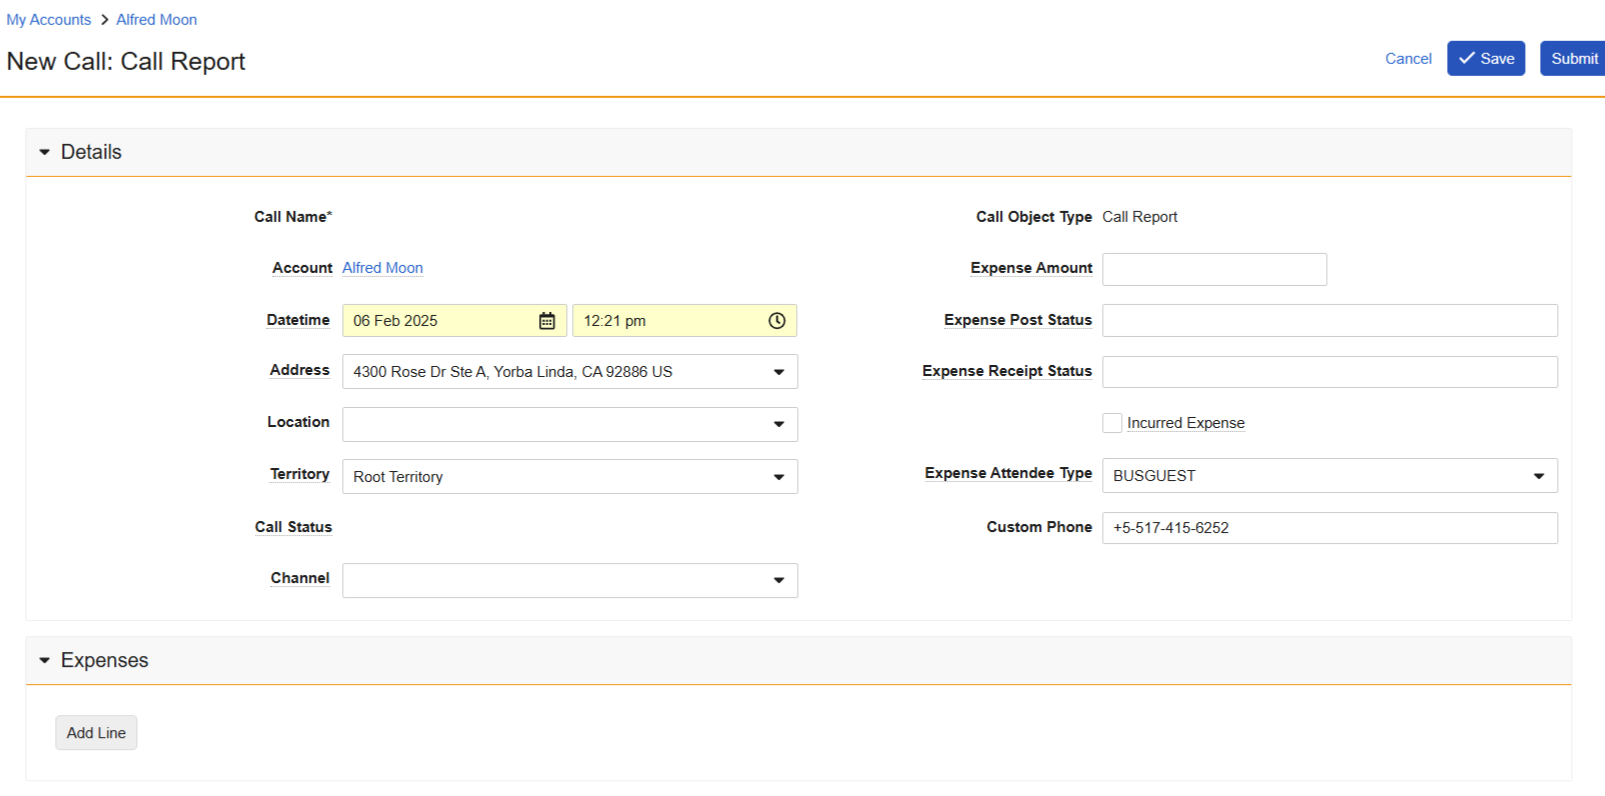The image size is (1605, 796).
Task: Cancel the new call report
Action: point(1408,59)
